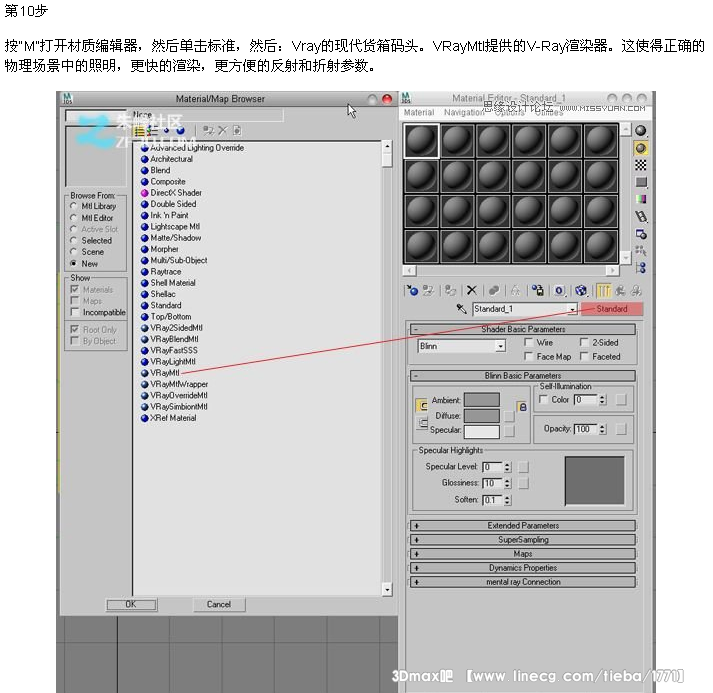
Task: Click the ambient-diffuse lock icon
Action: [x=521, y=407]
